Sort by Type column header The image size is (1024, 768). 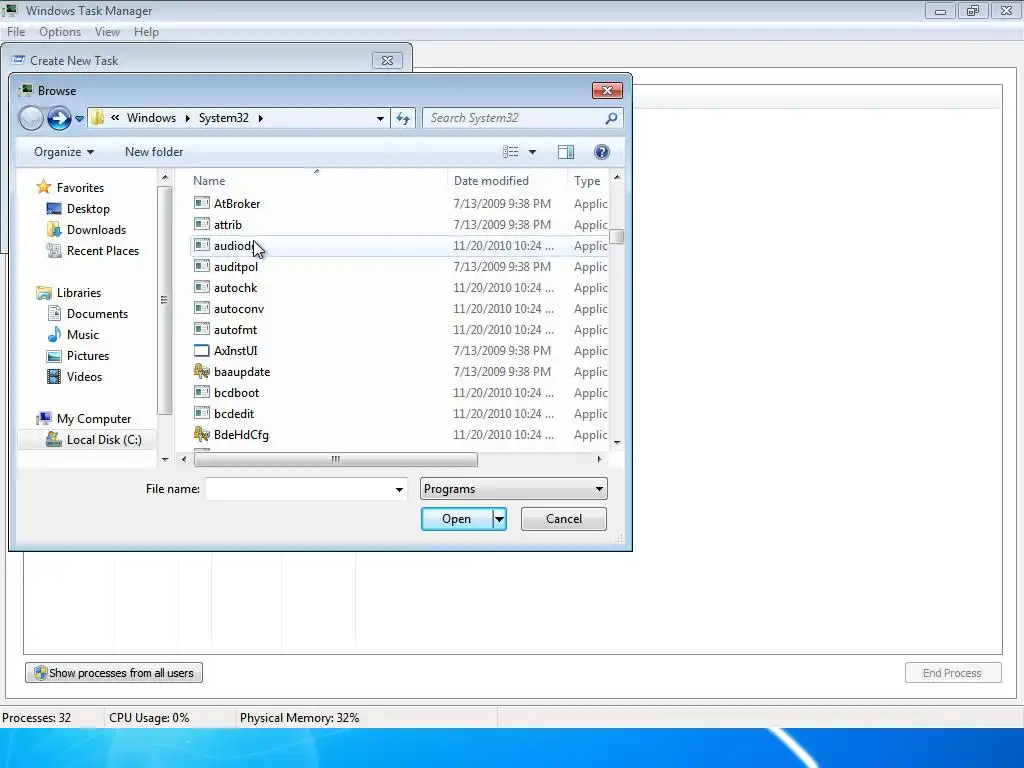click(587, 181)
